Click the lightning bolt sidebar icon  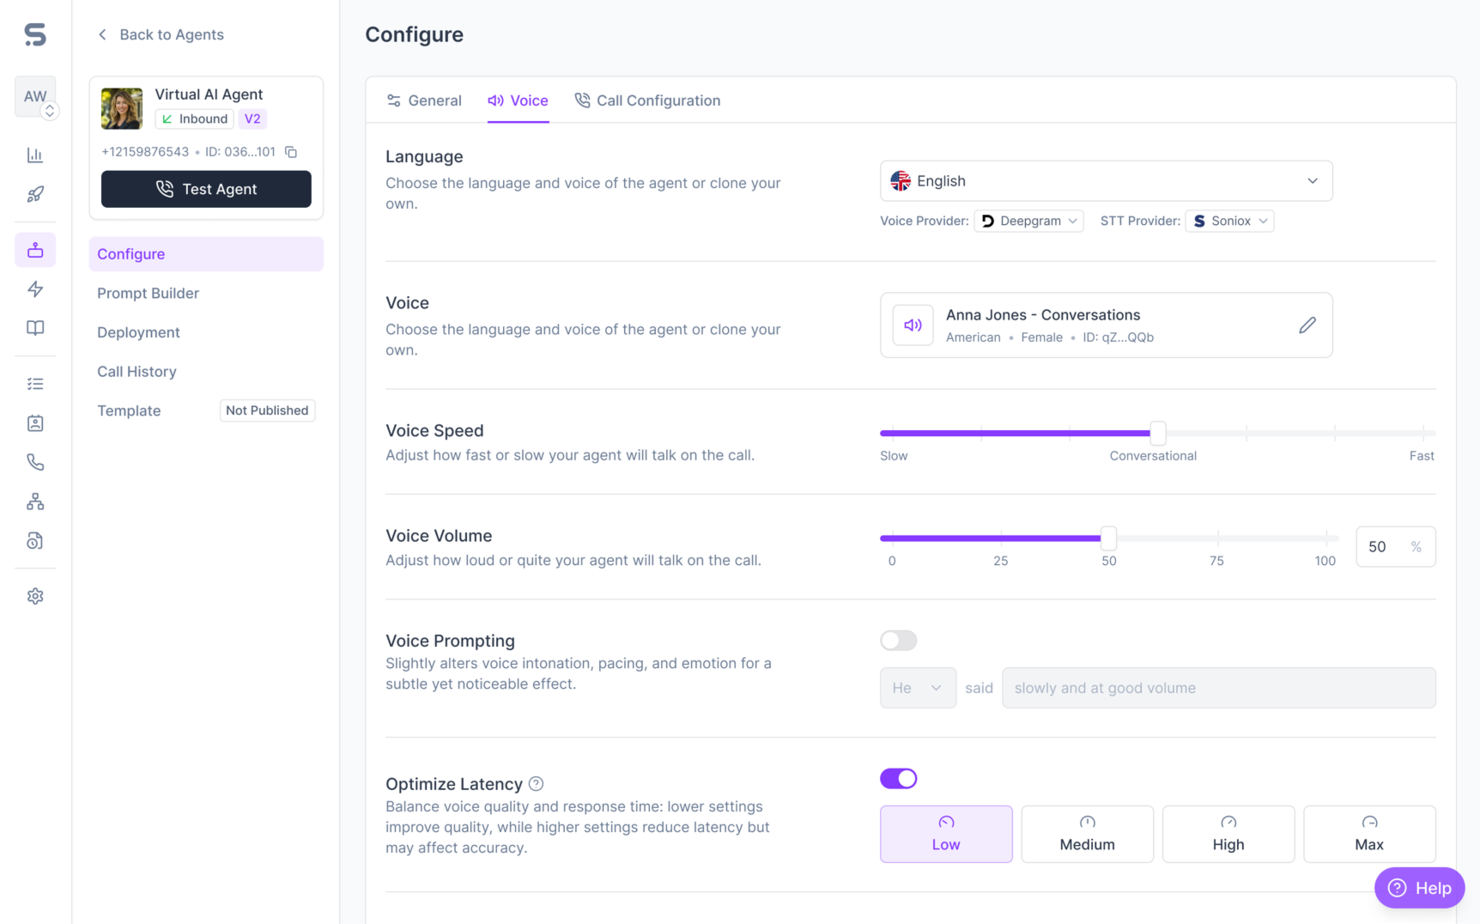35,288
